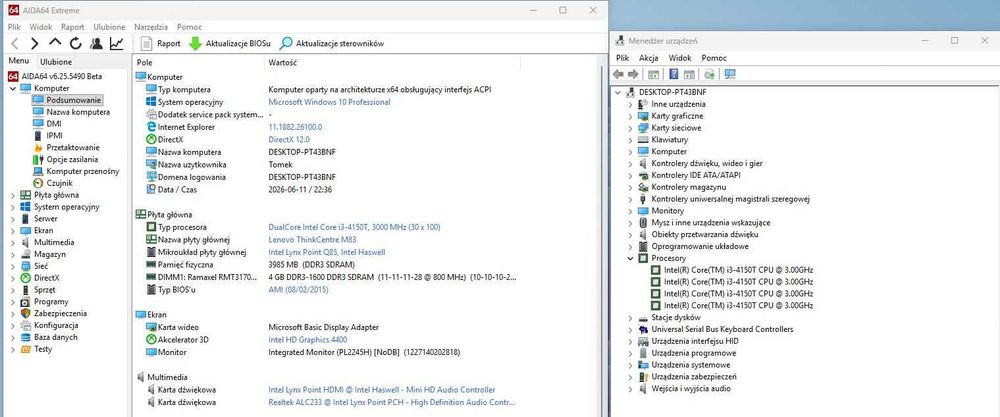Viewport: 1000px width, 417px height.
Task: Click the Device Manager back arrow icon
Action: pyautogui.click(x=618, y=75)
